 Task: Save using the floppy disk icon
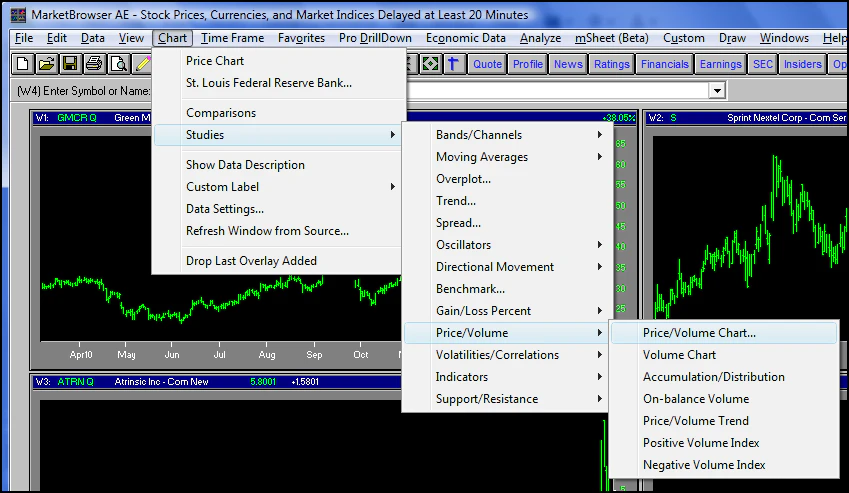(x=70, y=64)
